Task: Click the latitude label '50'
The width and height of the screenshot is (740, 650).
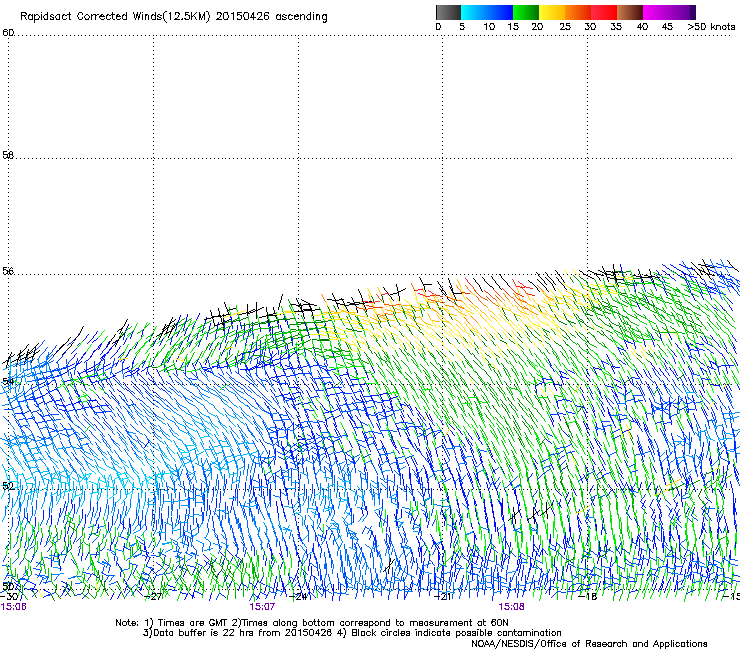Action: [8, 586]
